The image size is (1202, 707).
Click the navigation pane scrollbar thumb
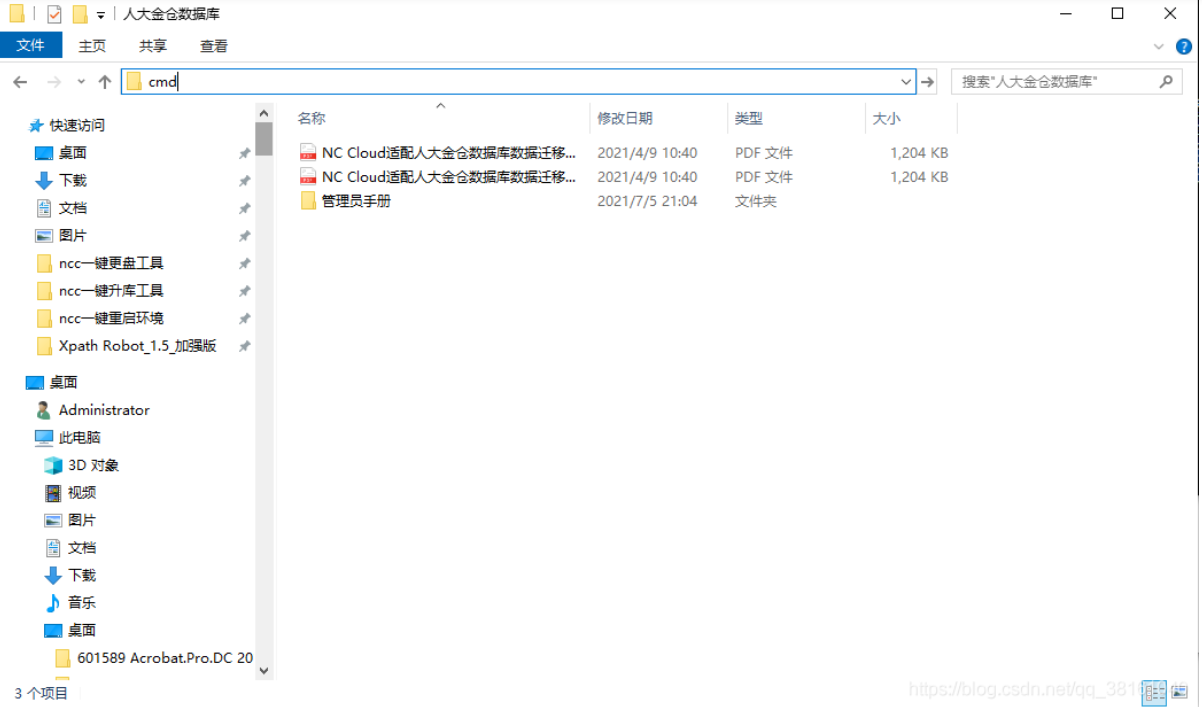tap(264, 138)
